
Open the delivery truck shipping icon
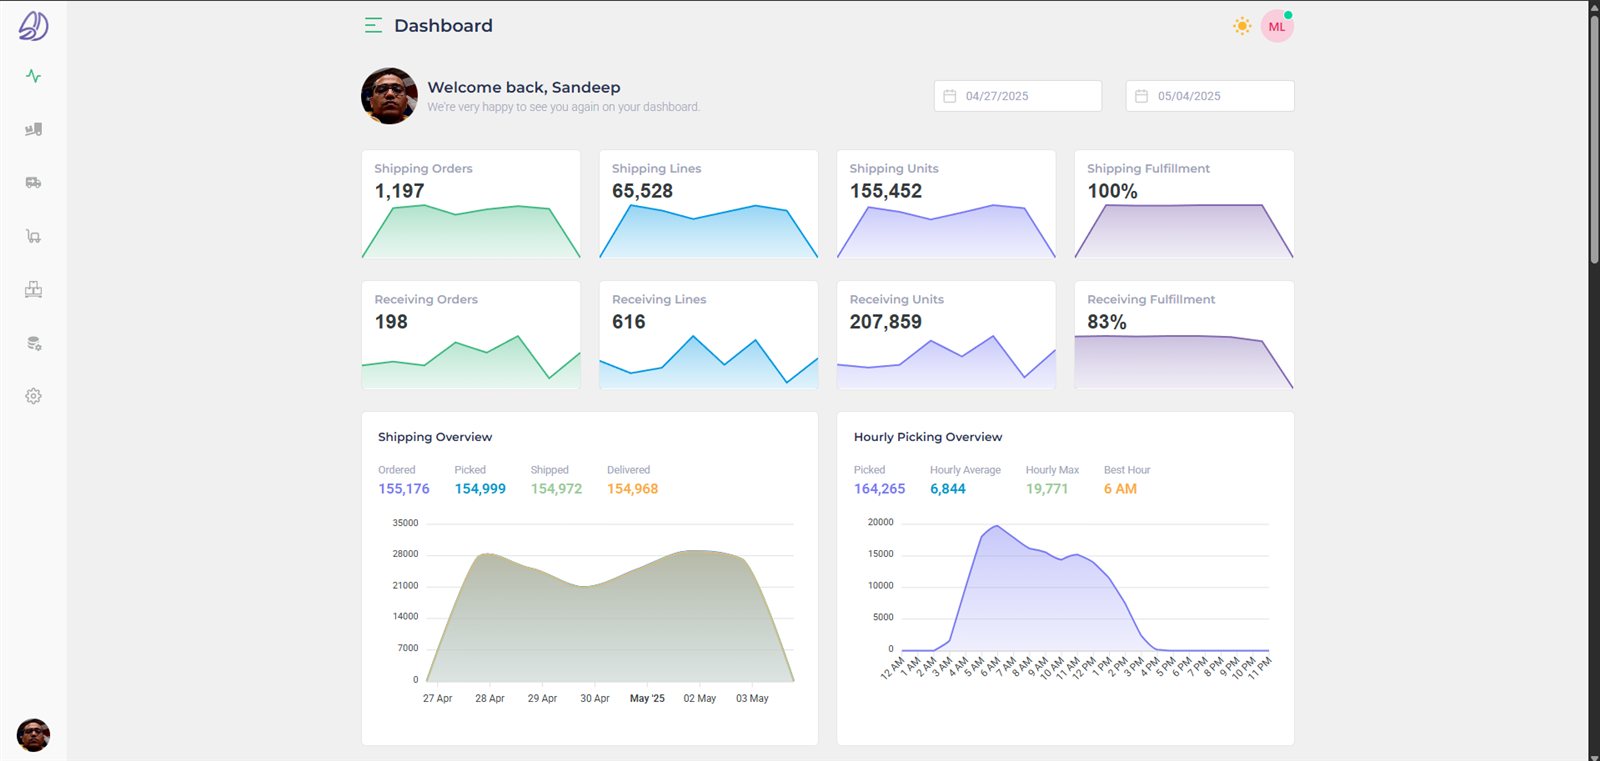click(x=33, y=183)
